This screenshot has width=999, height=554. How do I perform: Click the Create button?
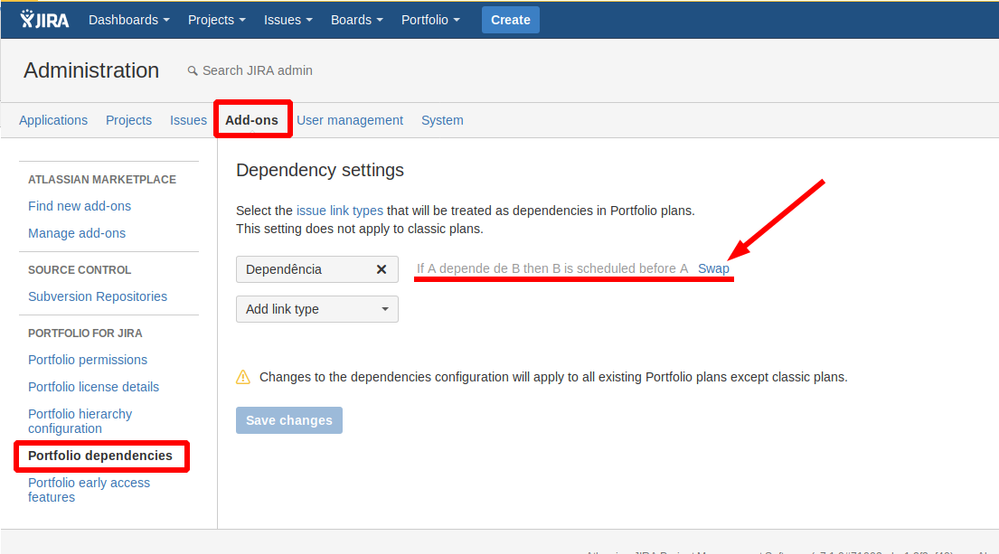(x=510, y=20)
